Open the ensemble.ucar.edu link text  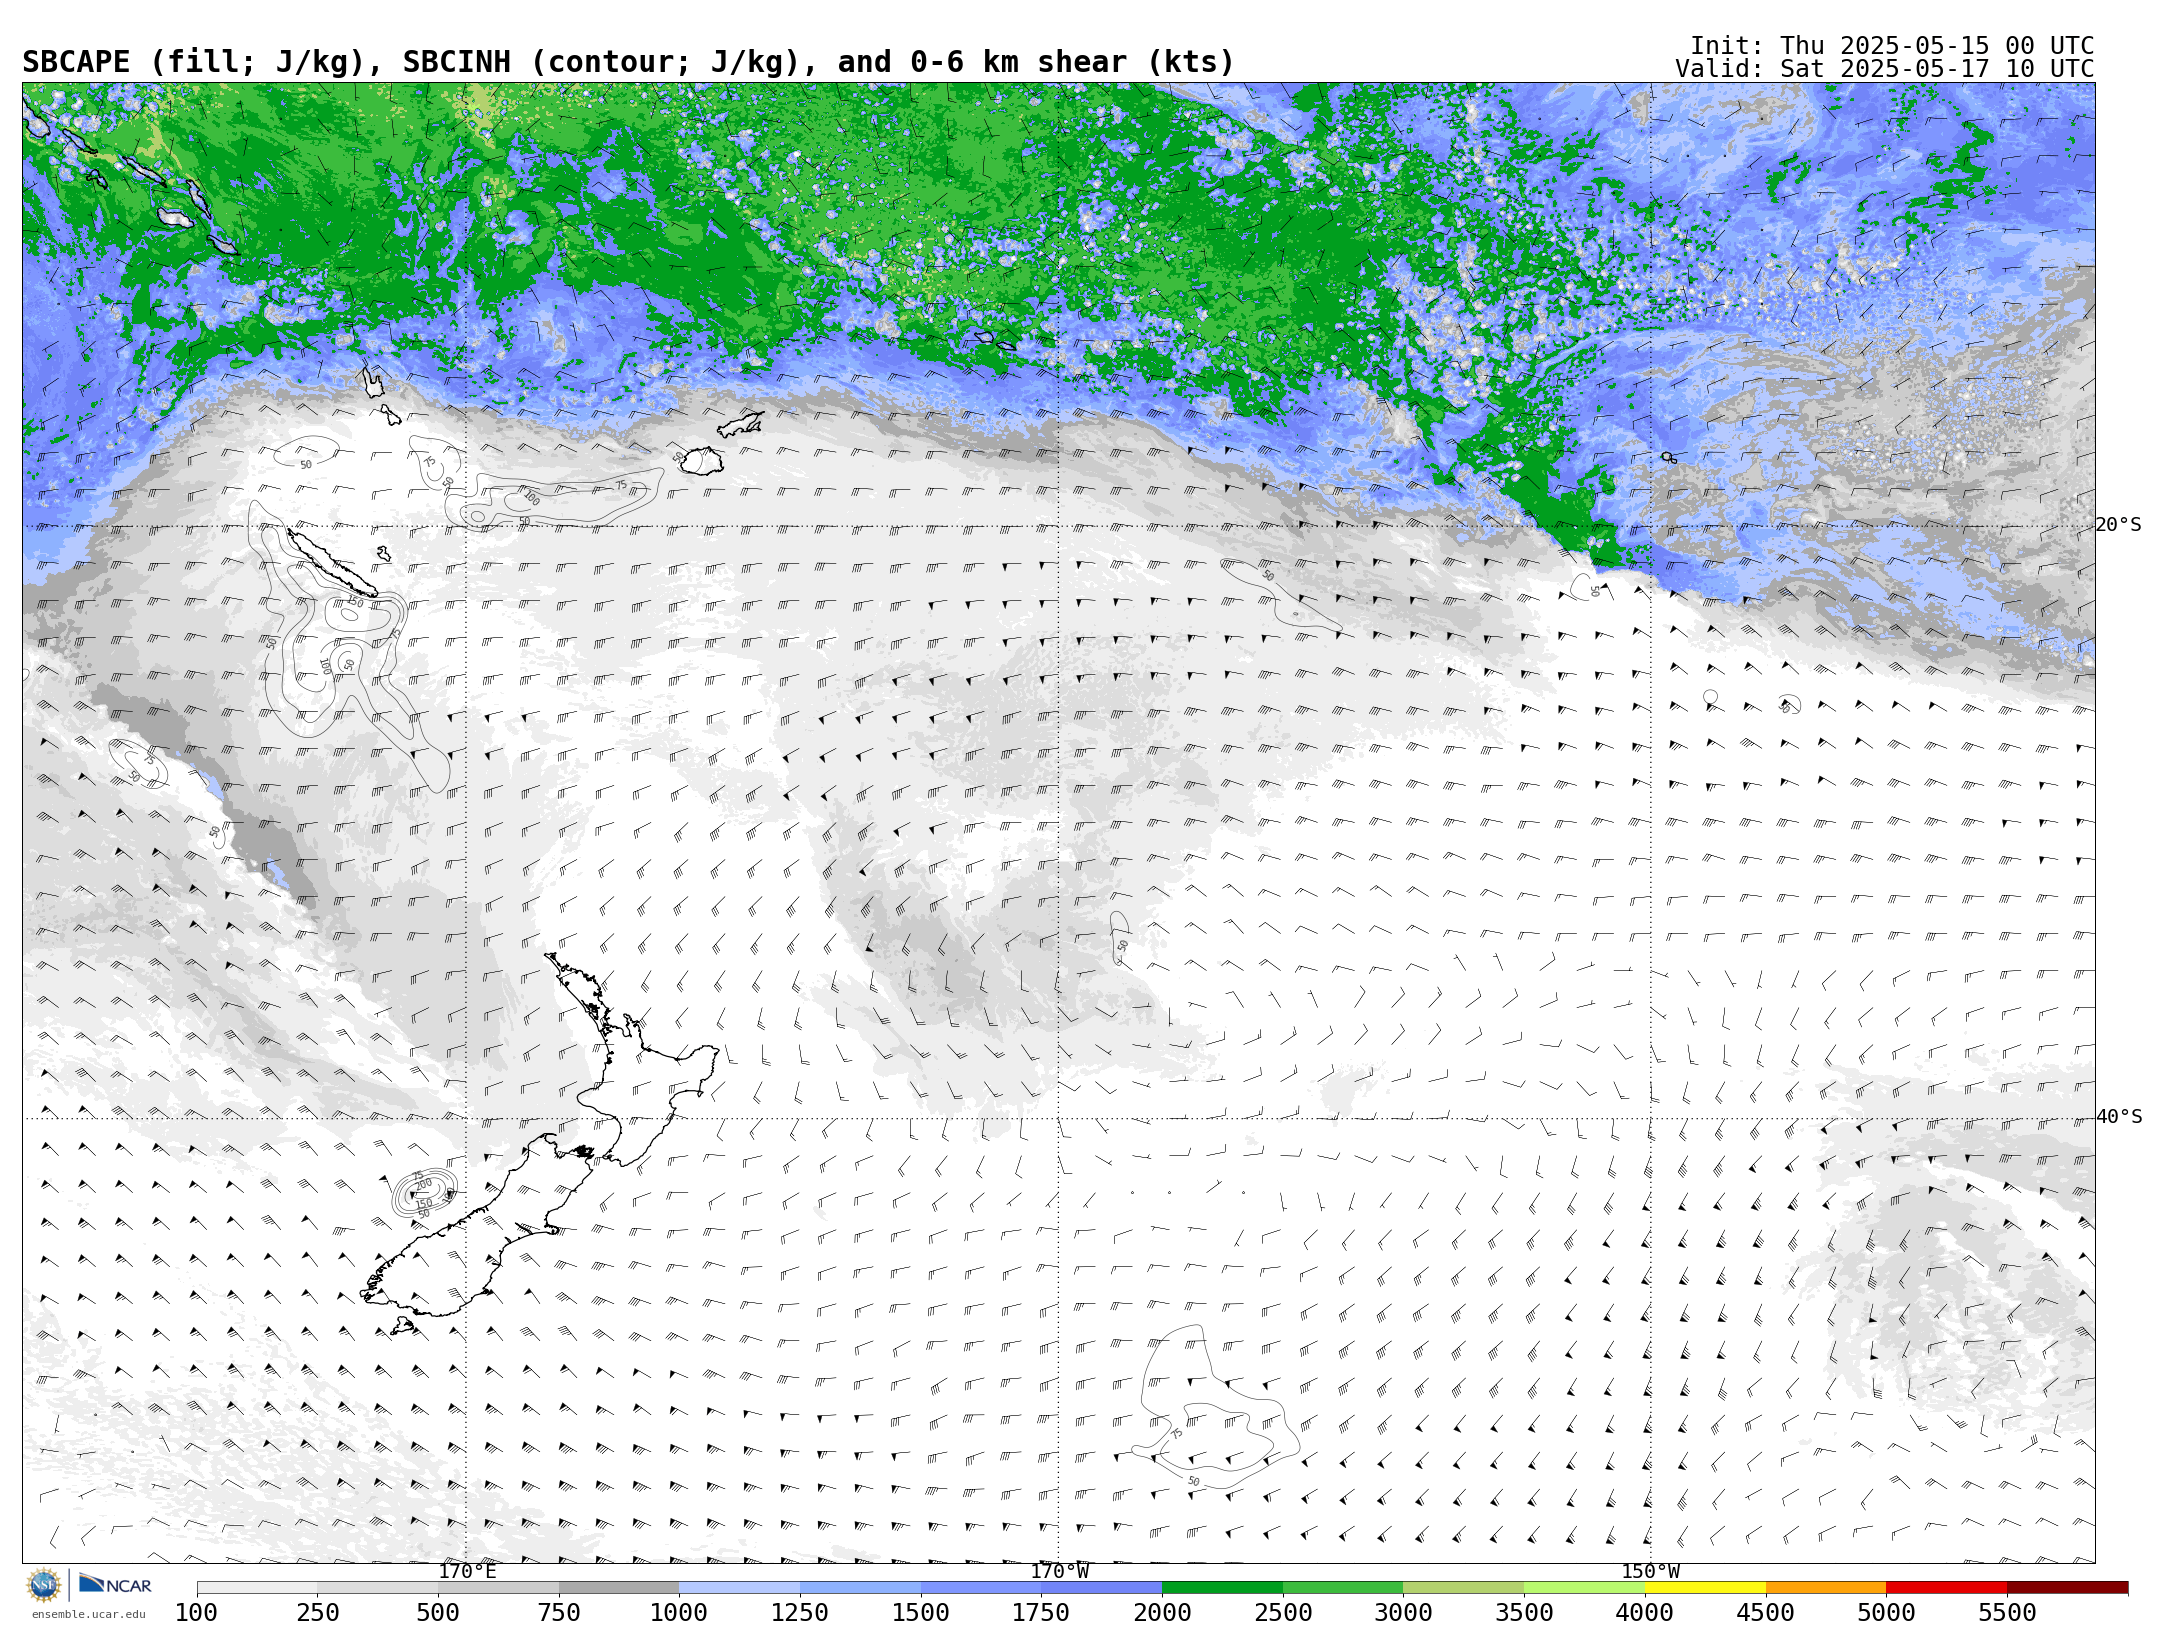(88, 1614)
